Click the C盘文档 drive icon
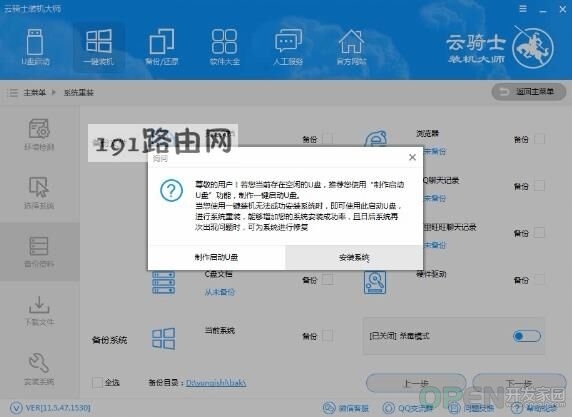 pyautogui.click(x=163, y=282)
